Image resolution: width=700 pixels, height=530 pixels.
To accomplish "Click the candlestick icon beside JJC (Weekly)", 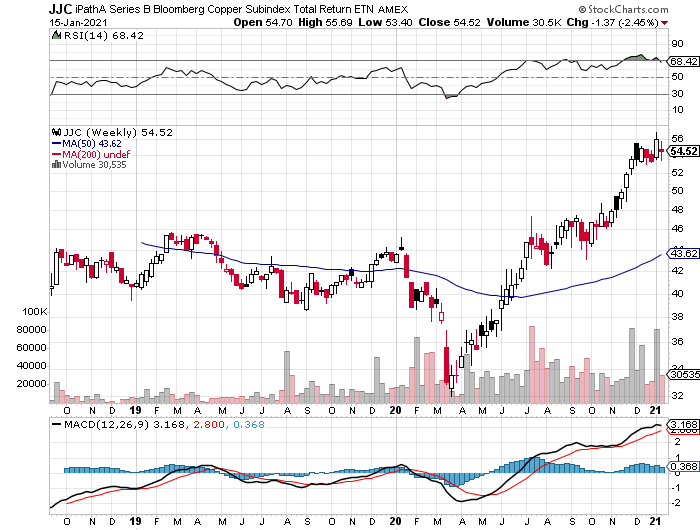I will pyautogui.click(x=56, y=132).
